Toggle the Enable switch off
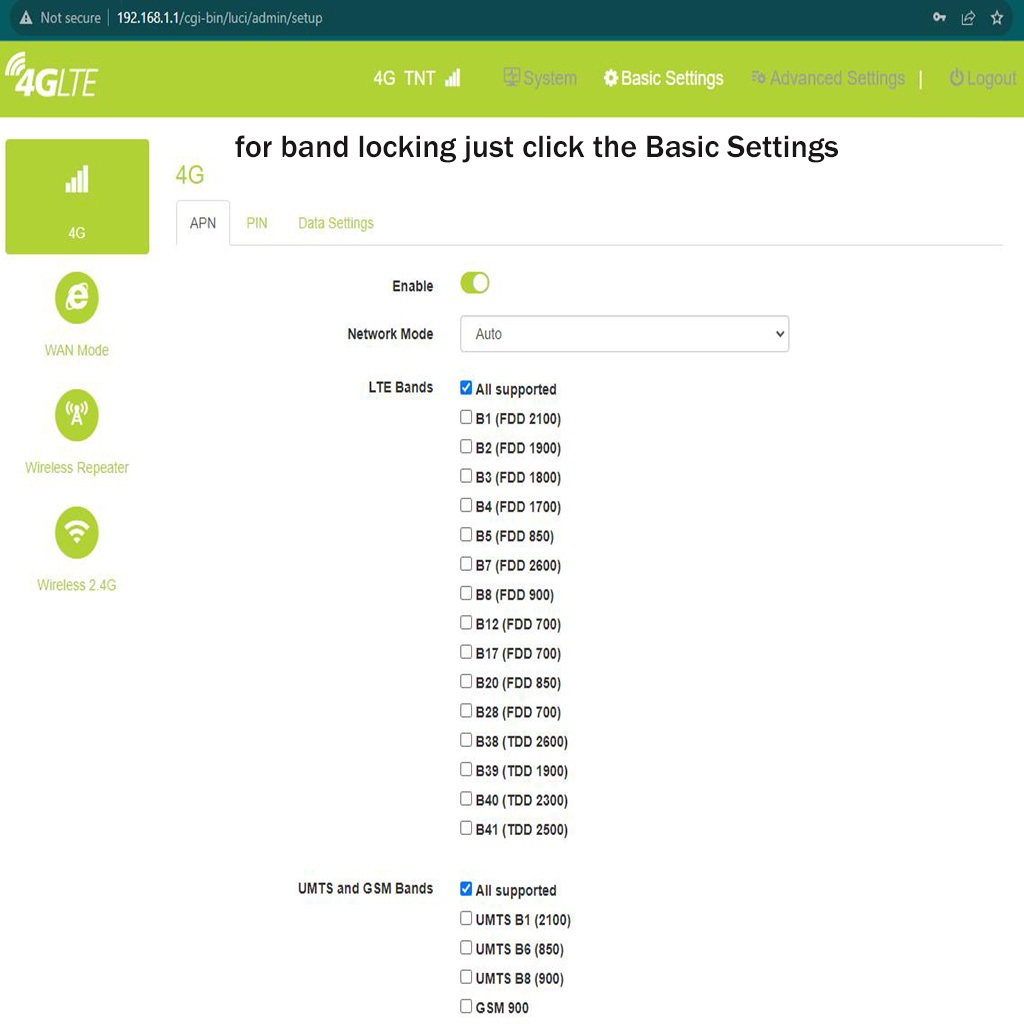The width and height of the screenshot is (1024, 1024). [x=475, y=284]
